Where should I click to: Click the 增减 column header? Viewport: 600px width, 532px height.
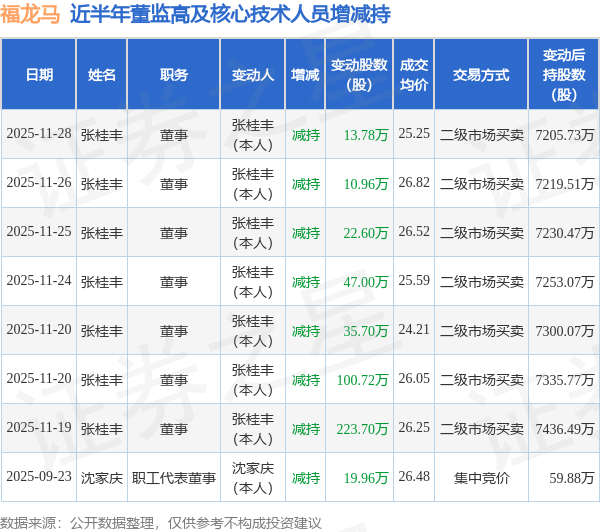coord(305,75)
